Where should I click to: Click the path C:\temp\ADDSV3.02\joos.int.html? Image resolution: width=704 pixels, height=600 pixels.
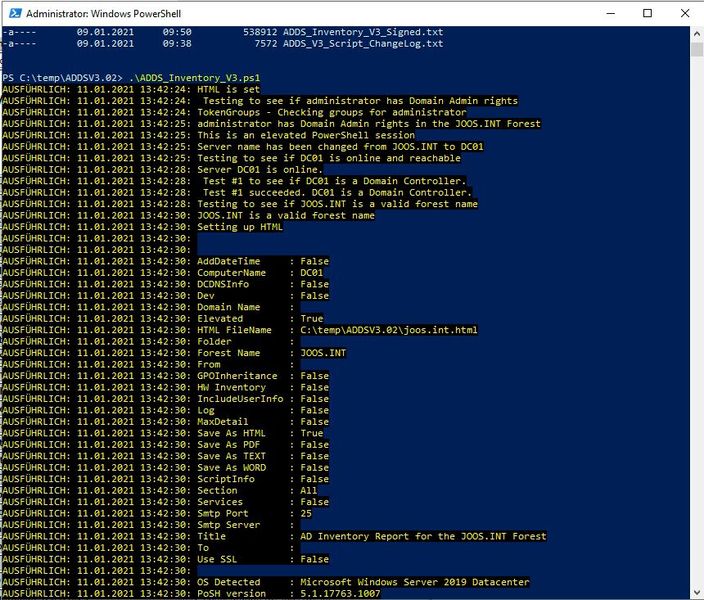[389, 330]
